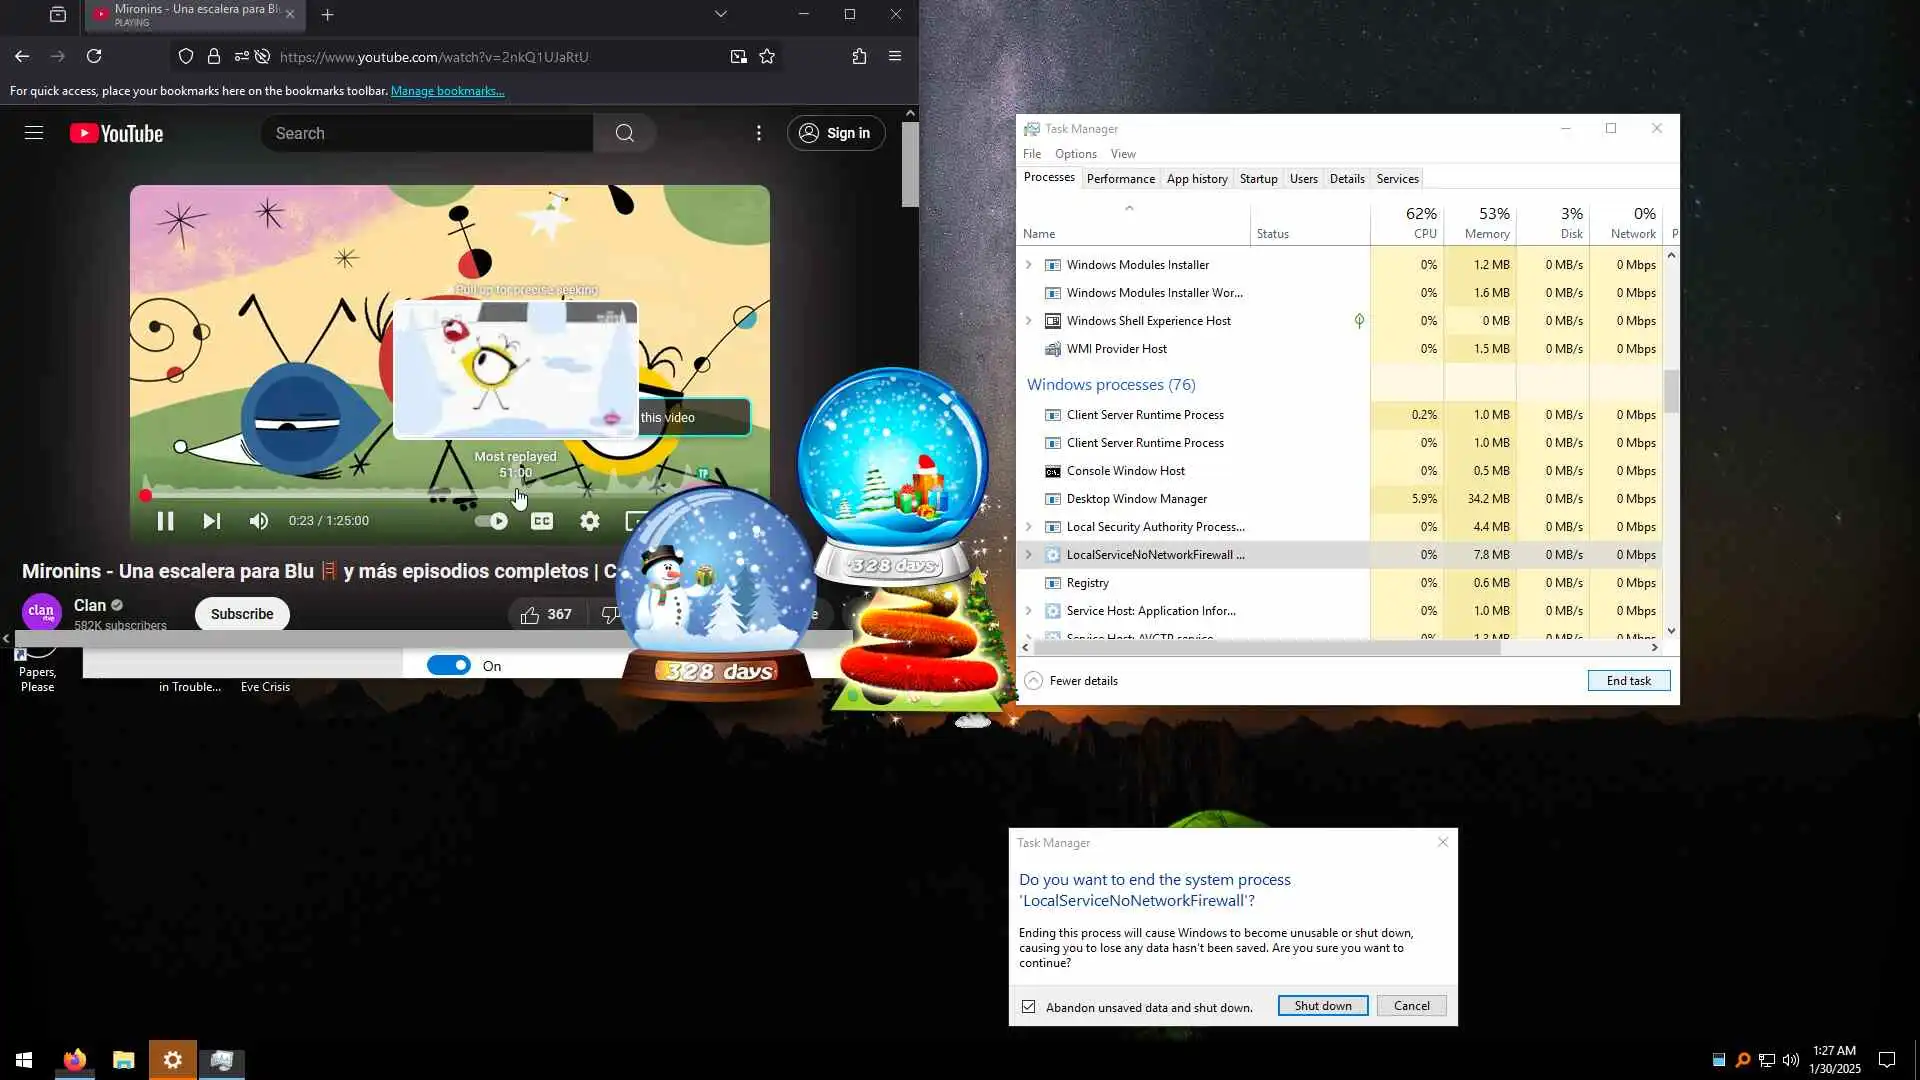Pause the YouTube video

pyautogui.click(x=166, y=521)
